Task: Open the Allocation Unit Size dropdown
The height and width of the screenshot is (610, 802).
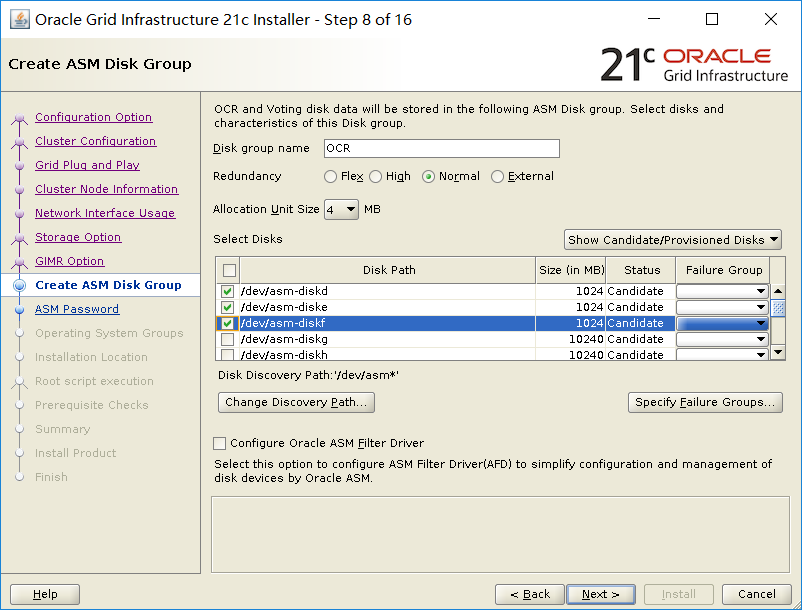Action: [341, 210]
